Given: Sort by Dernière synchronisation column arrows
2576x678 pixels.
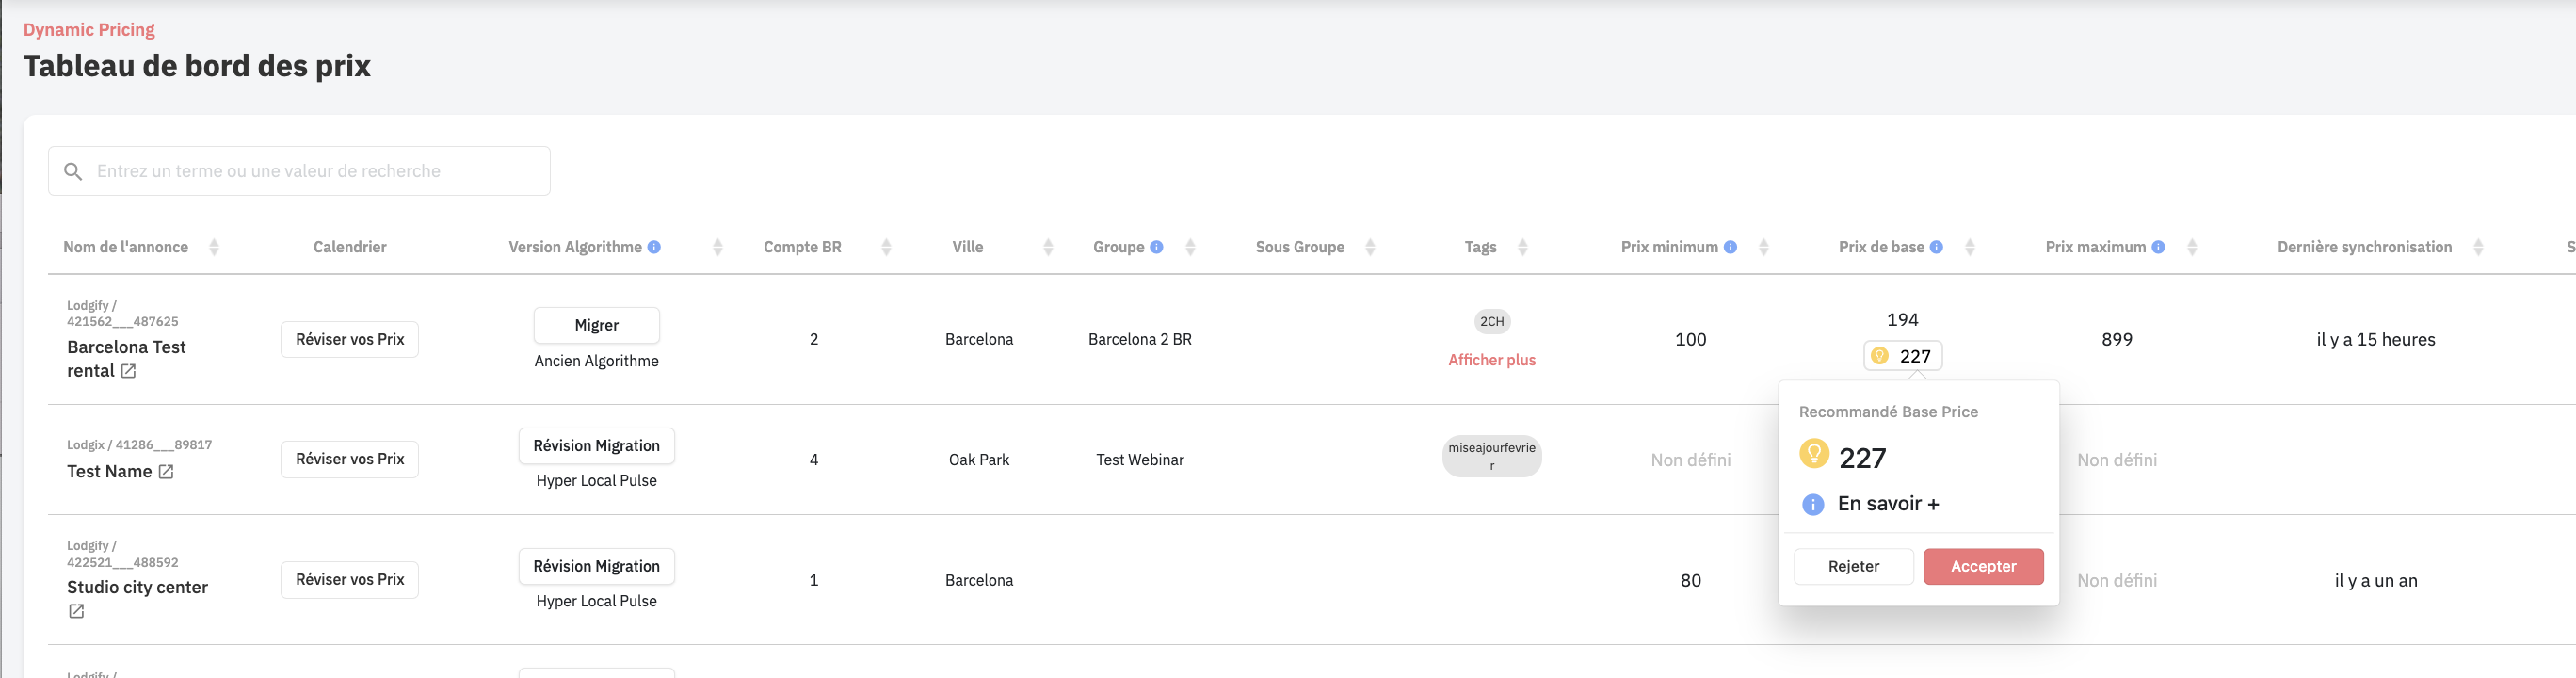Looking at the screenshot, I should [x=2478, y=247].
